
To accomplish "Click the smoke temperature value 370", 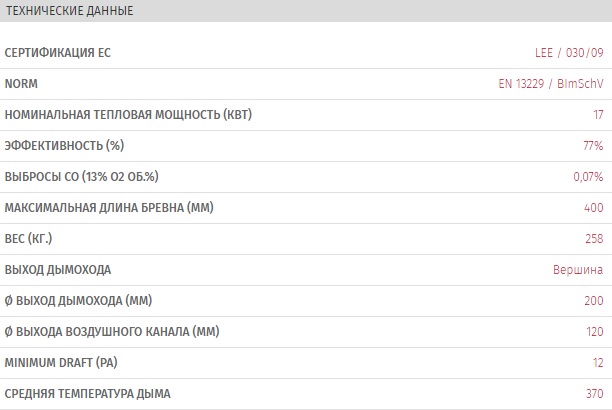I will coord(594,394).
